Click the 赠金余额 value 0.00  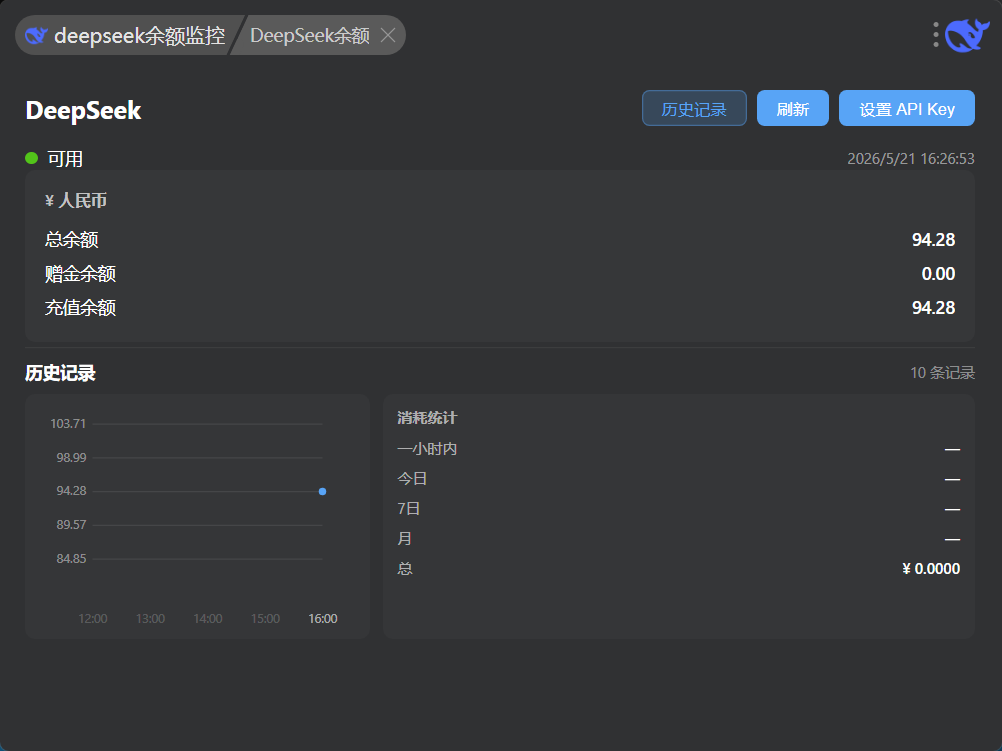pyautogui.click(x=938, y=274)
